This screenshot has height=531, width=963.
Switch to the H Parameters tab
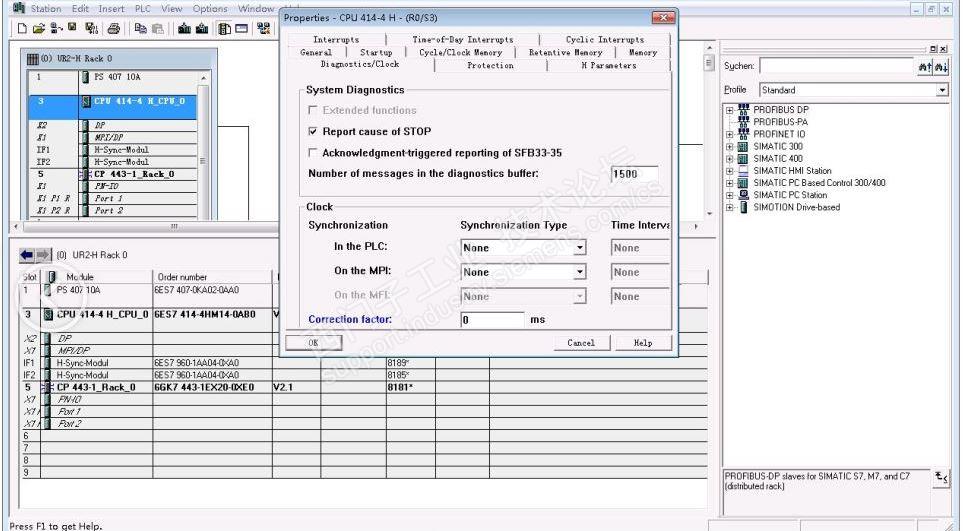609,65
